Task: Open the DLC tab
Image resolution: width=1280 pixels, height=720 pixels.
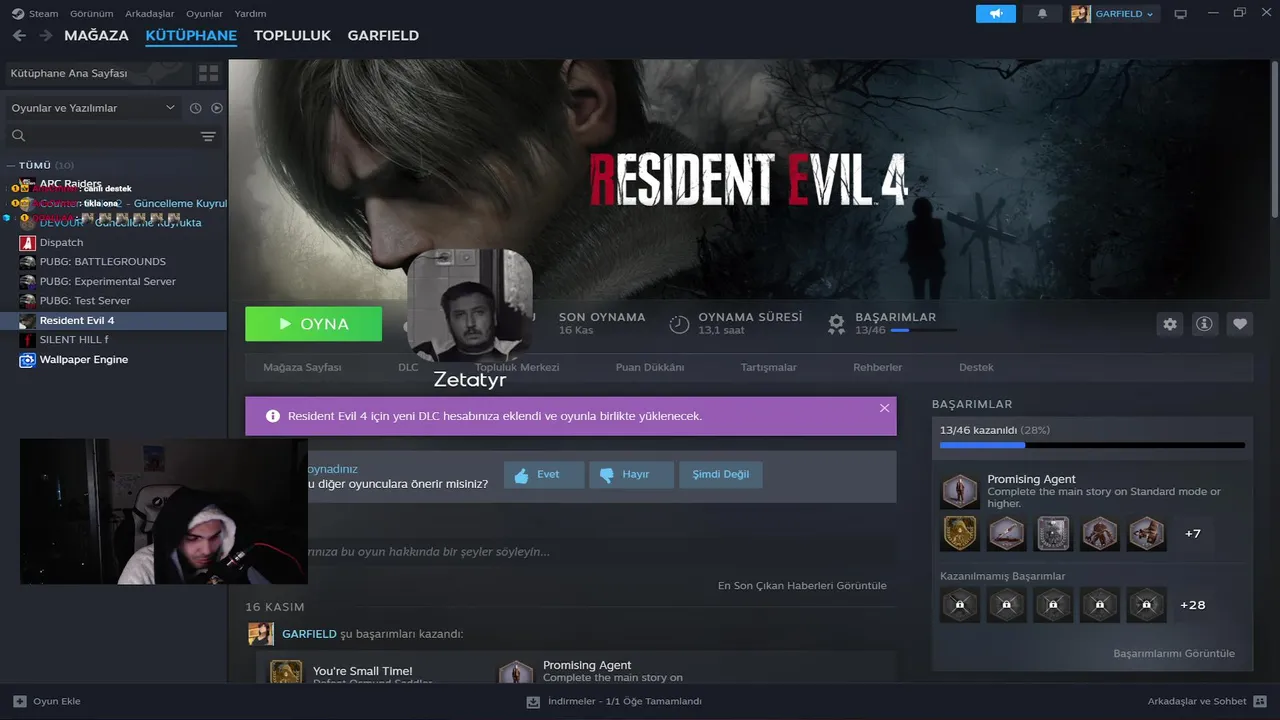Action: 408,367
